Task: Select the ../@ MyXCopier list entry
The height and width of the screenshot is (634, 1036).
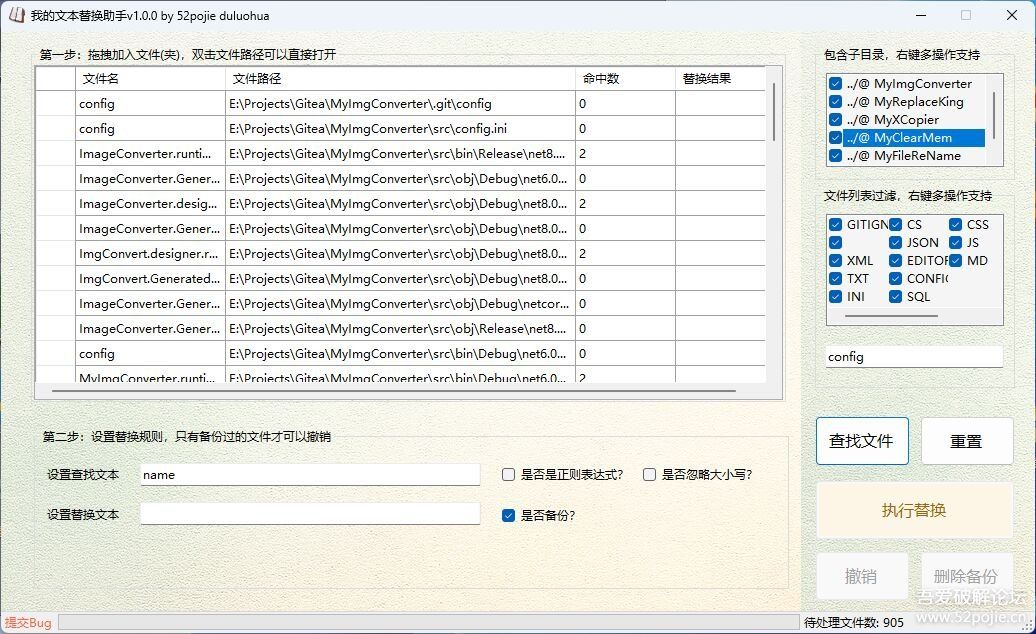Action: tap(892, 120)
